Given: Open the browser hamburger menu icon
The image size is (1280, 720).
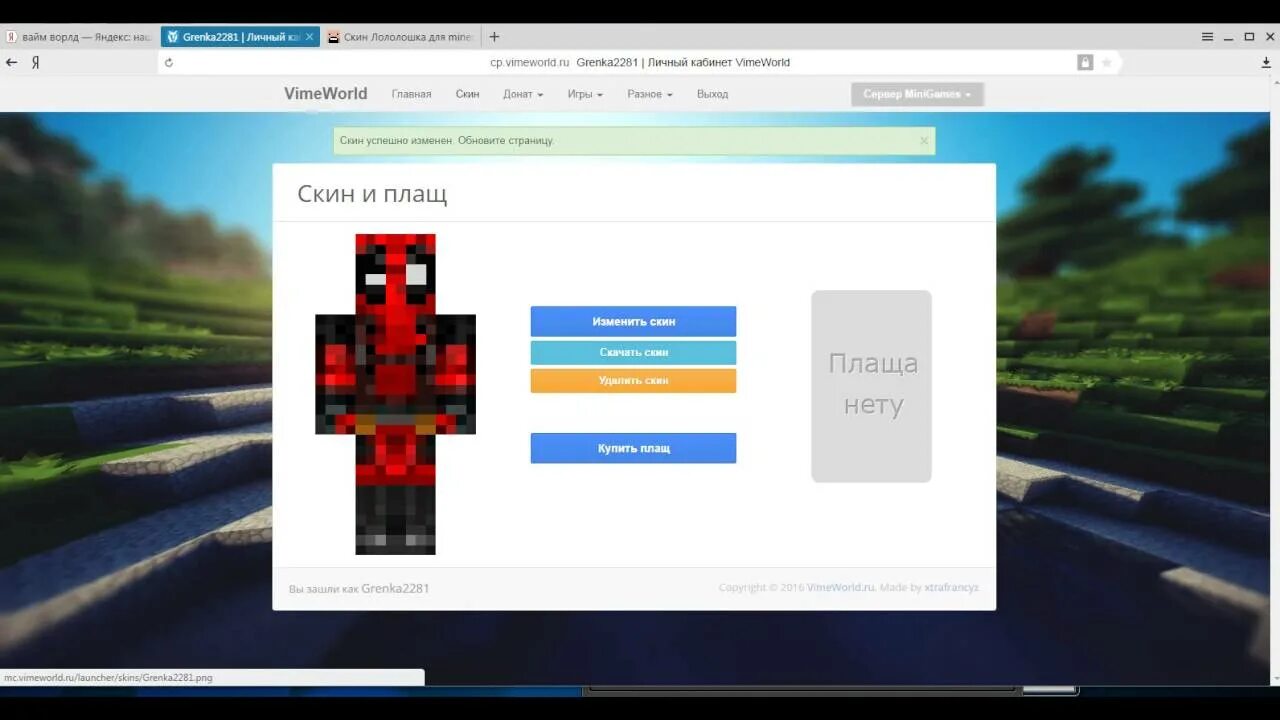Looking at the screenshot, I should pyautogui.click(x=1208, y=37).
